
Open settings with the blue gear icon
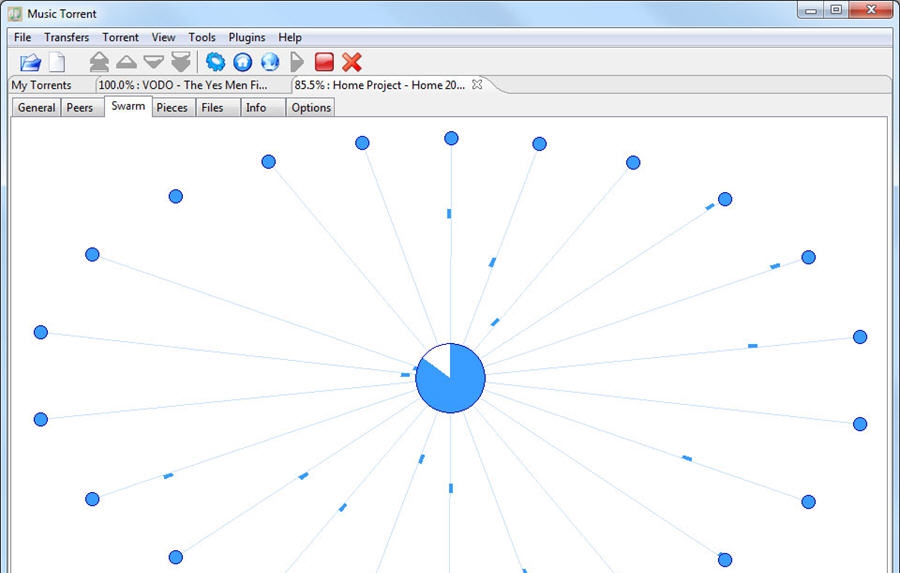click(x=215, y=62)
